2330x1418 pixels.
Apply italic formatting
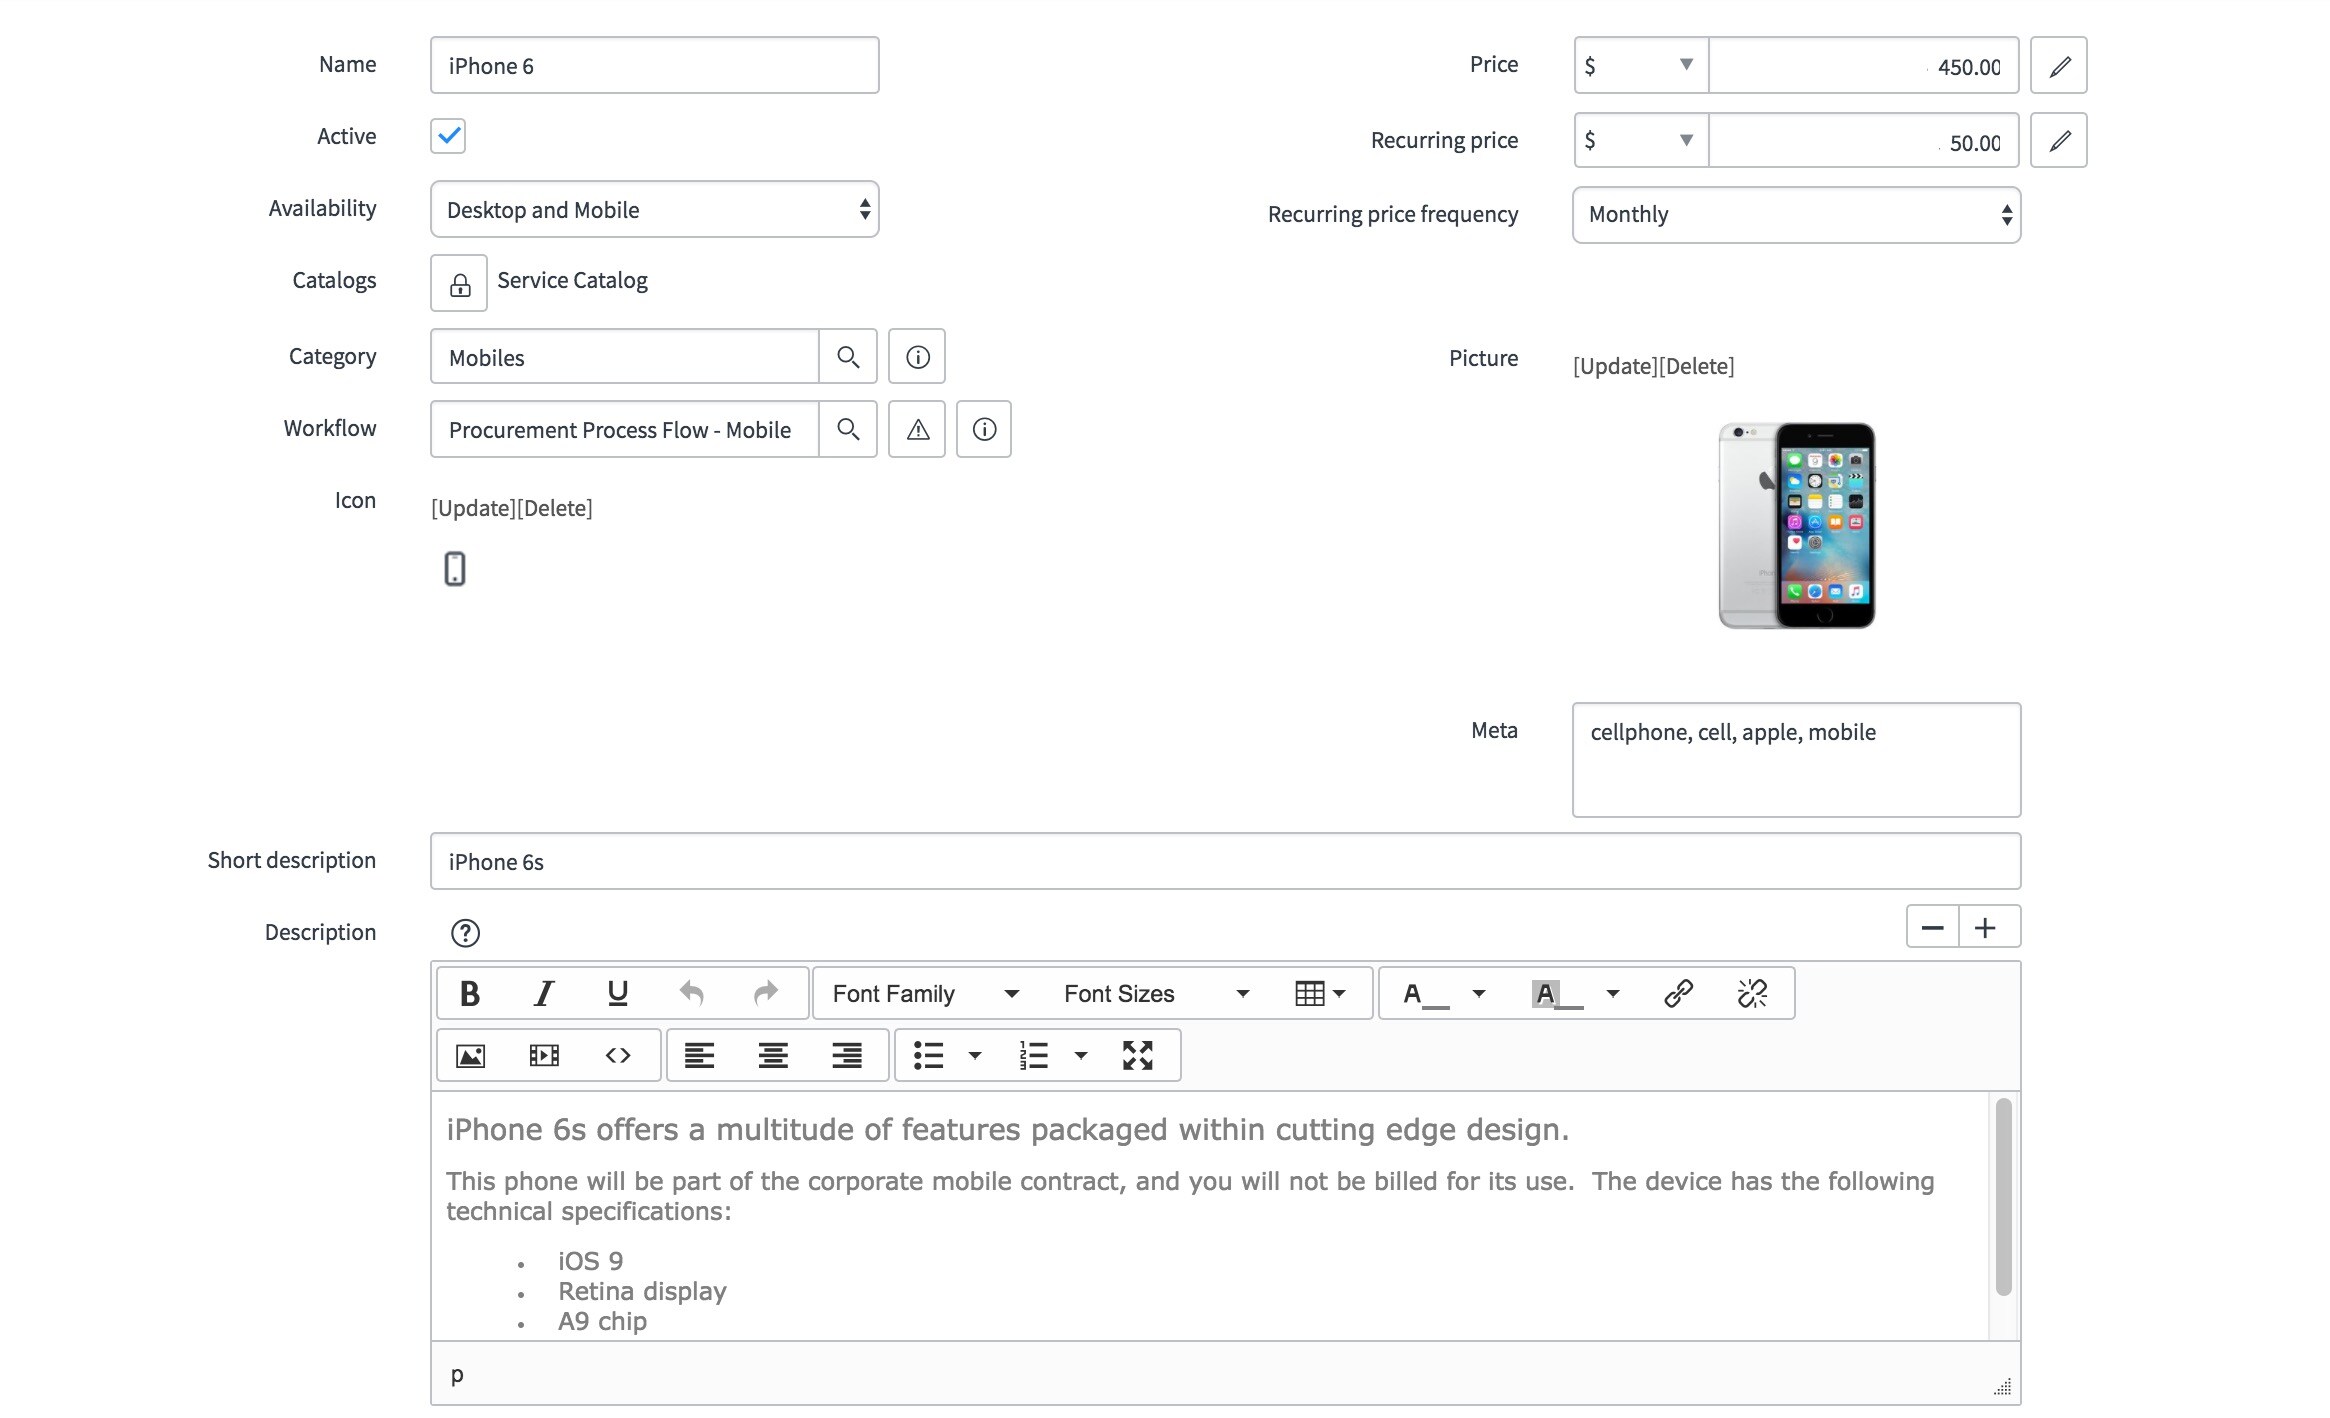click(543, 992)
